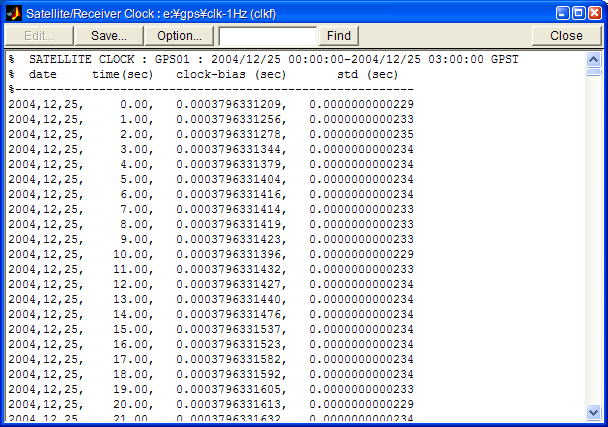Image resolution: width=608 pixels, height=427 pixels.
Task: Open the Option... settings
Action: click(x=179, y=36)
